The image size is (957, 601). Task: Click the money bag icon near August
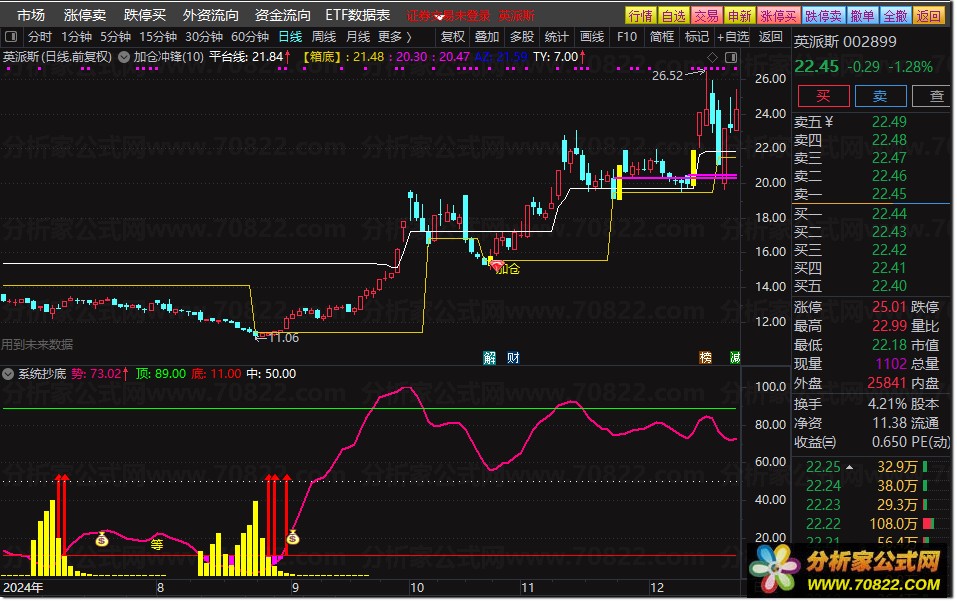[102, 539]
